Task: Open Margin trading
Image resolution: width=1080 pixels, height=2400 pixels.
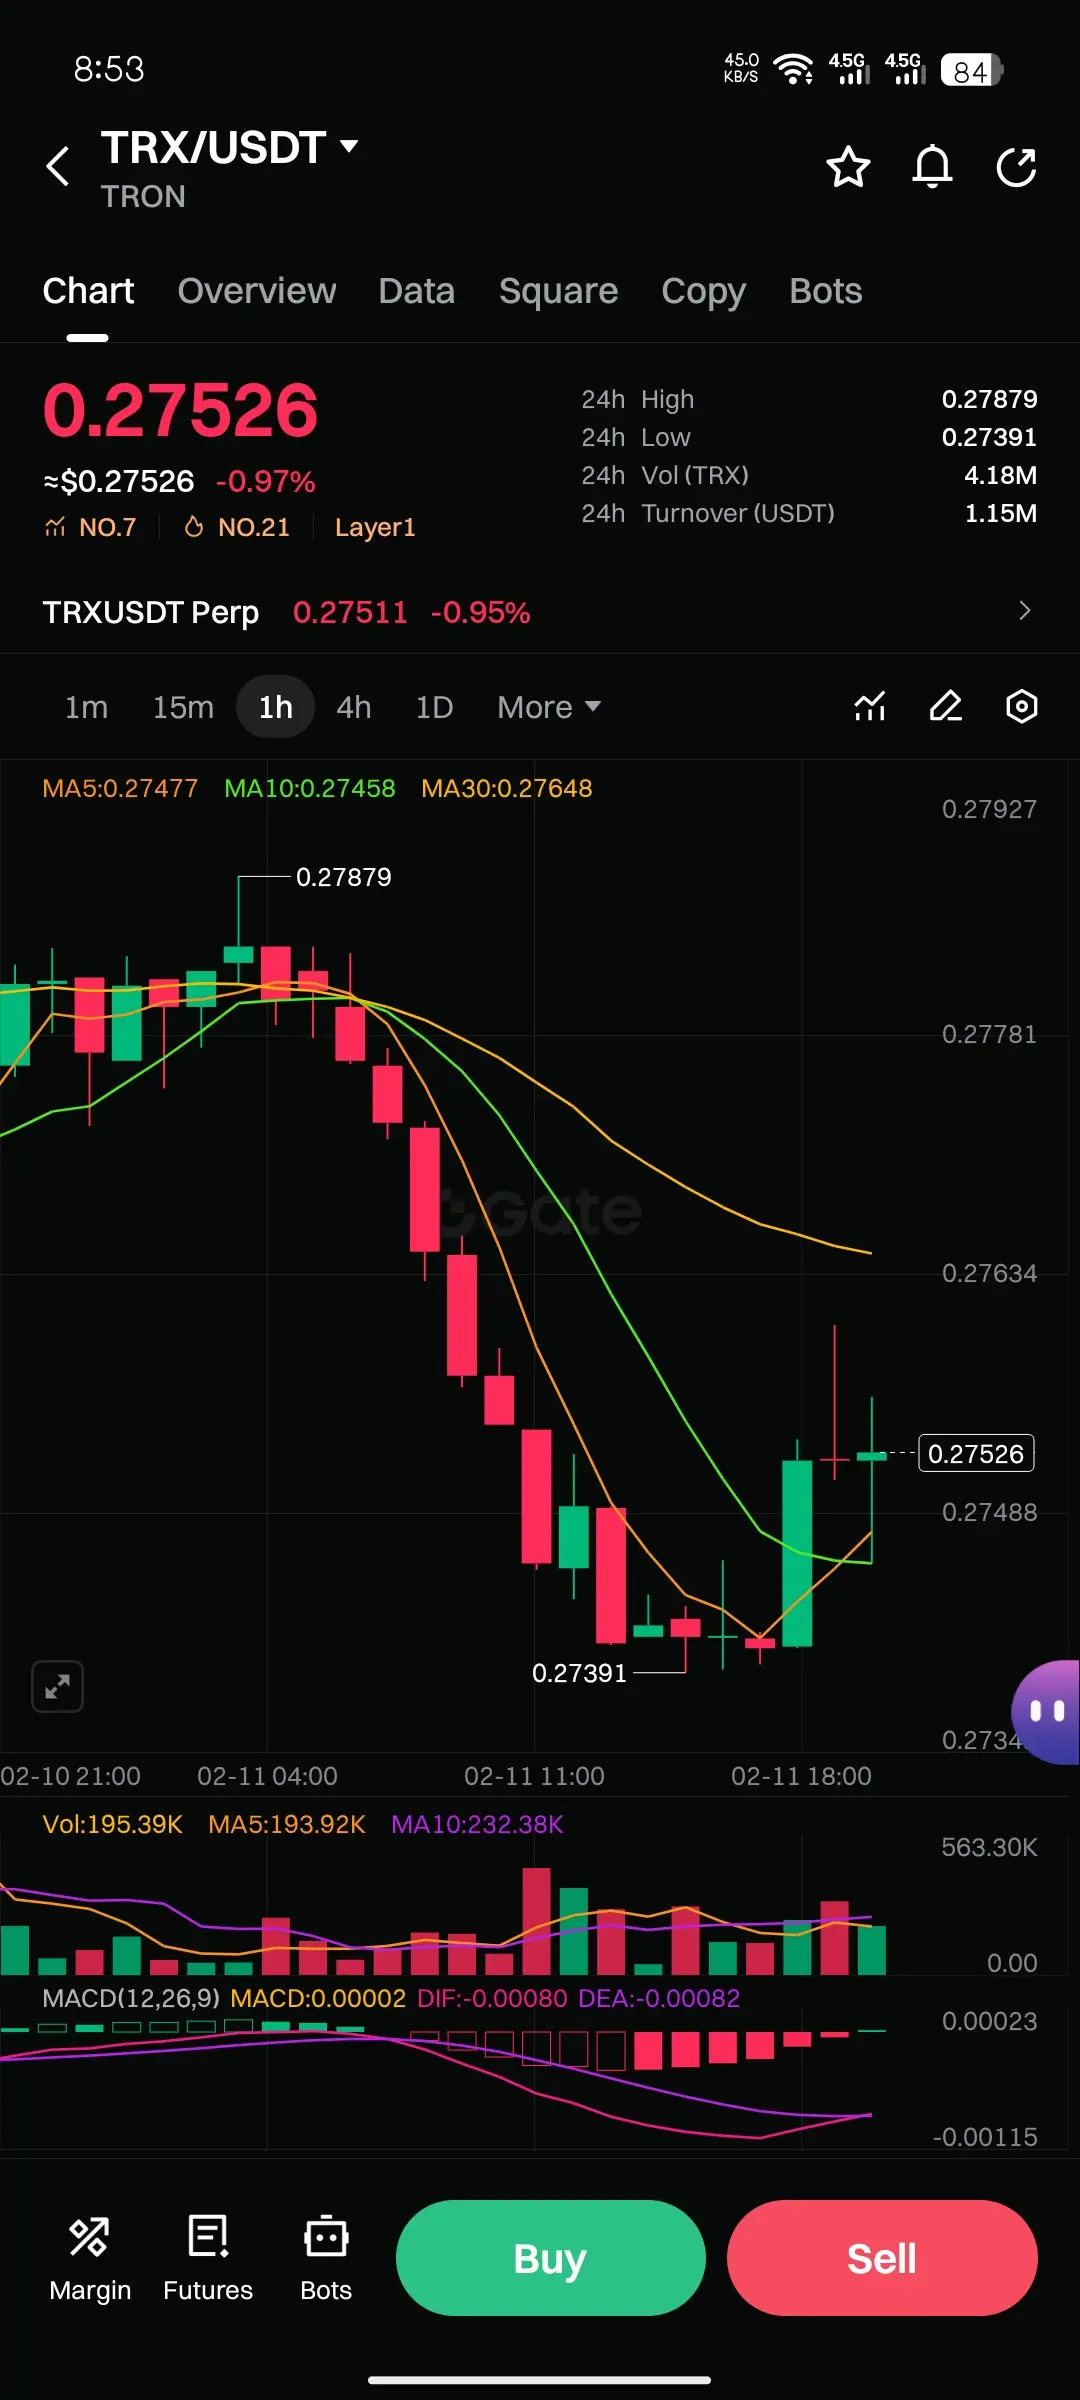Action: 90,2259
